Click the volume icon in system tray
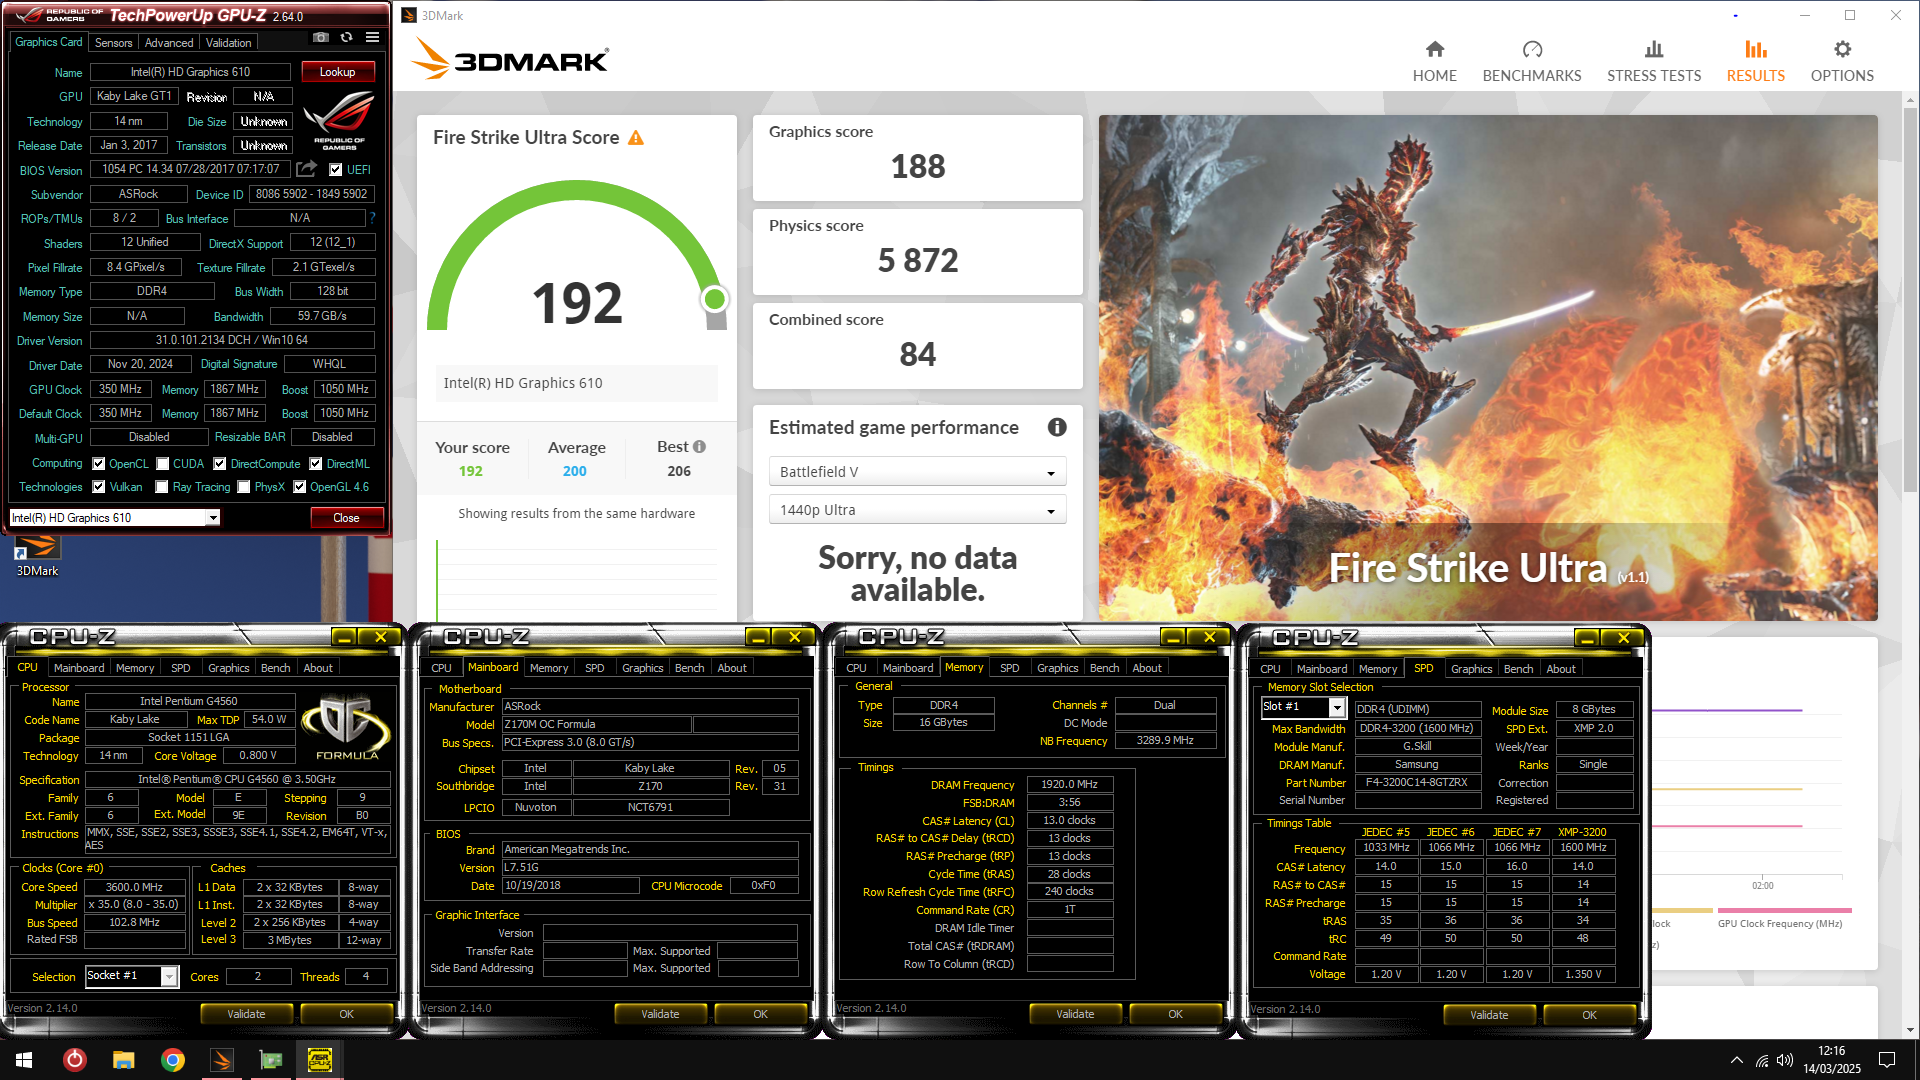 click(1785, 1060)
